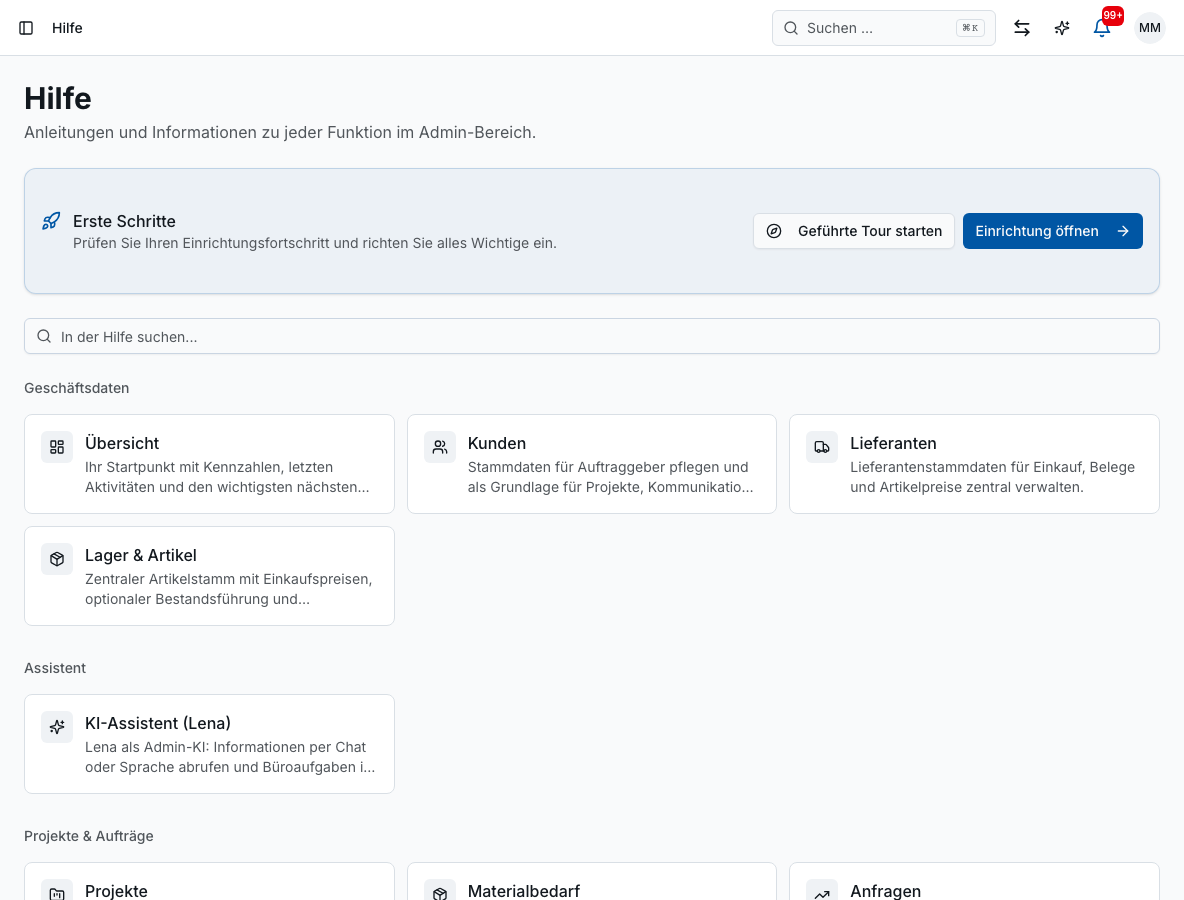Open the Kunden help card
Viewport: 1184px width, 900px height.
pyautogui.click(x=592, y=464)
